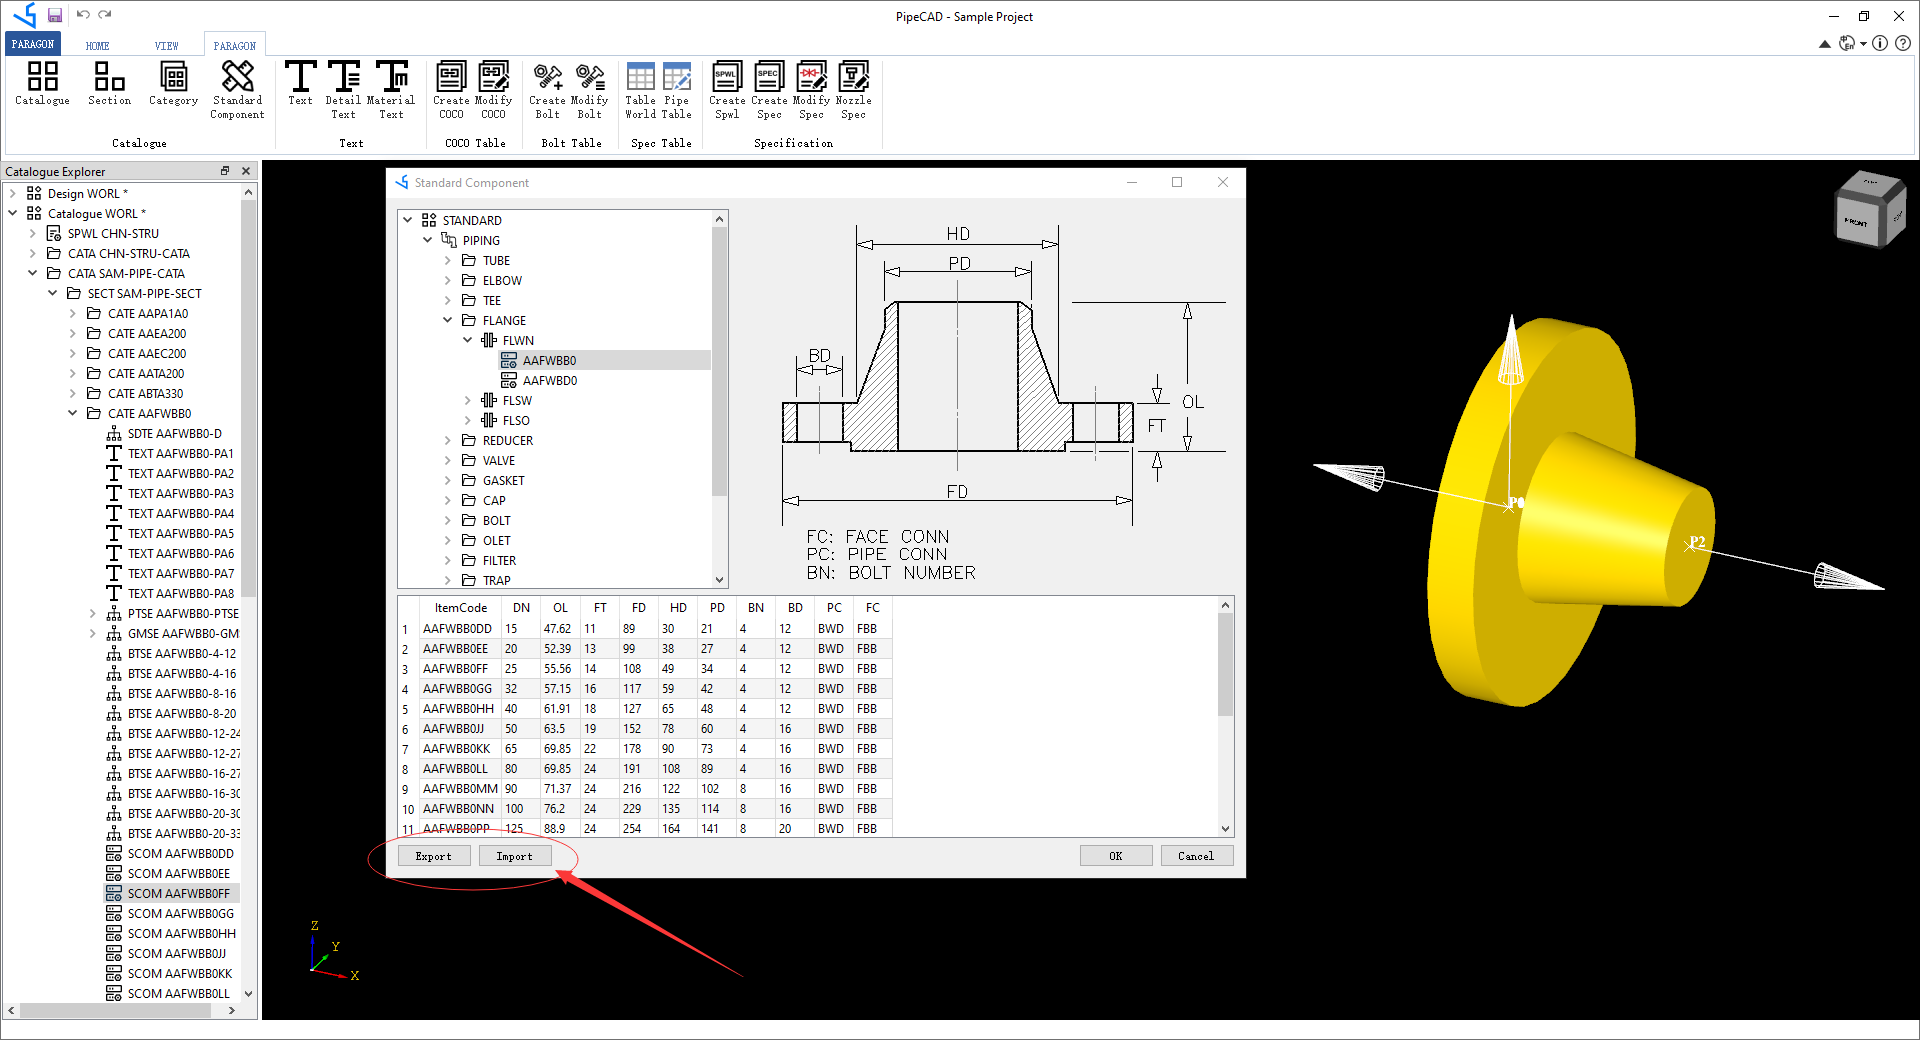
Task: Open the Catalogue tool
Action: coord(42,88)
